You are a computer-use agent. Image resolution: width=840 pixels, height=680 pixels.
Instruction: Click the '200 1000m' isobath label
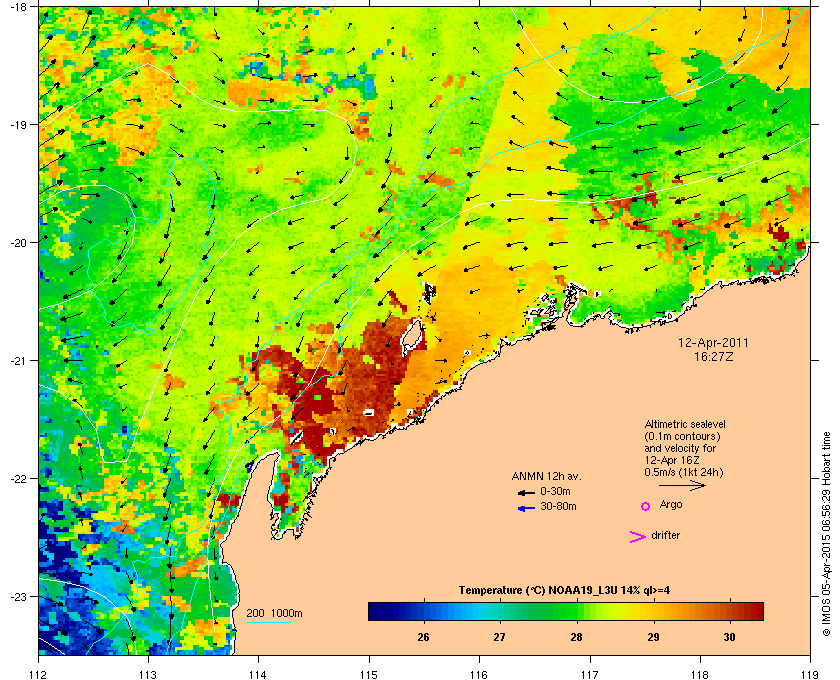[x=274, y=613]
